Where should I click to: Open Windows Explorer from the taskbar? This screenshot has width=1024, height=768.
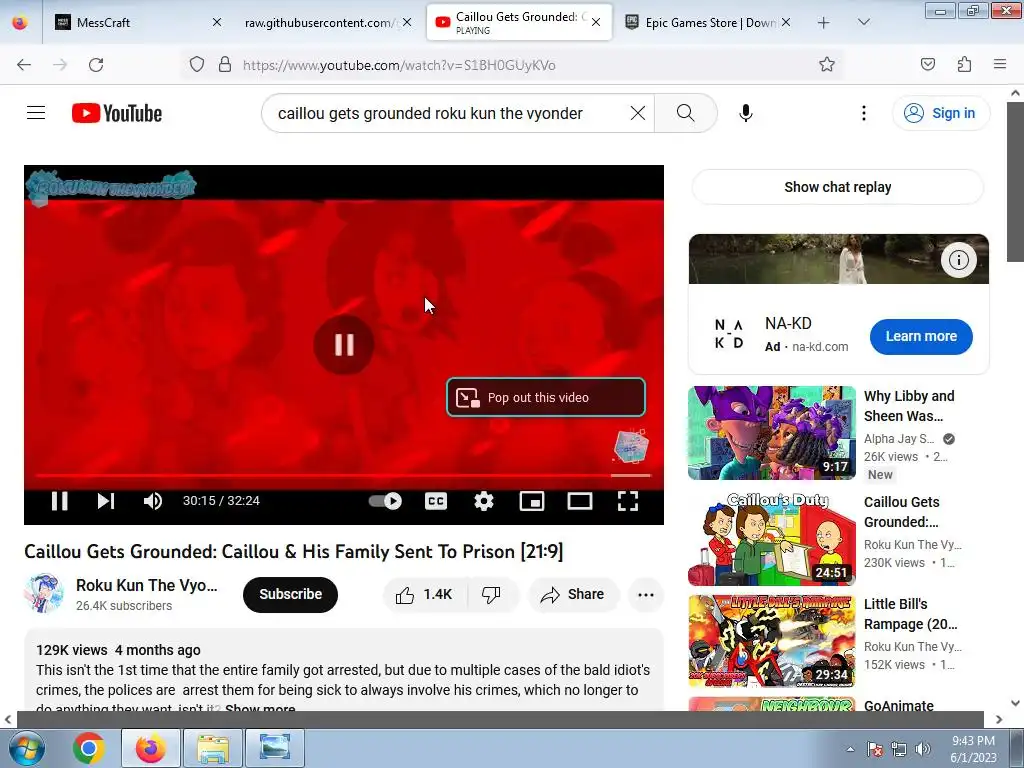coord(213,748)
